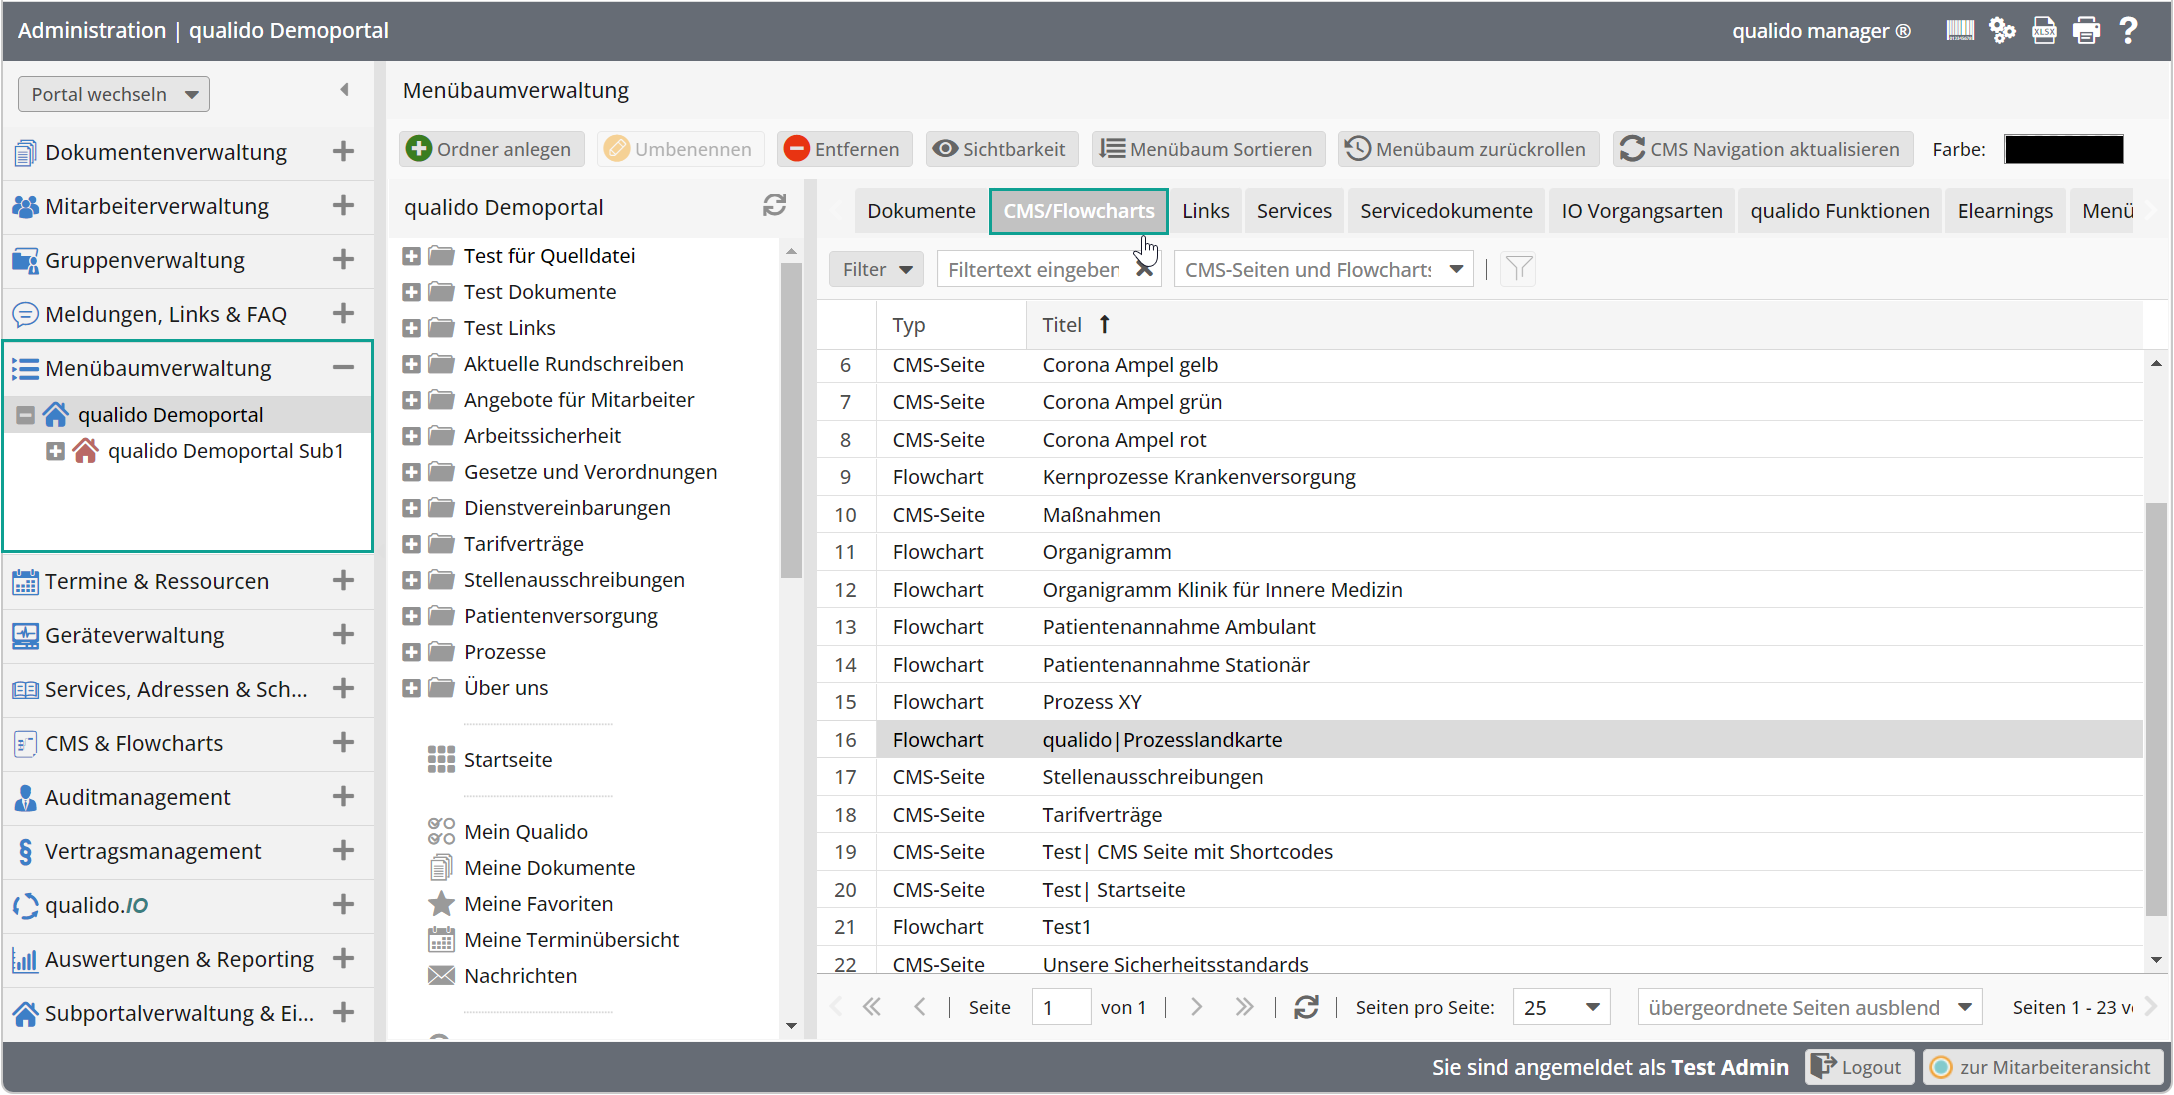Open the settings gears icon in header
2174x1095 pixels.
[x=2002, y=31]
